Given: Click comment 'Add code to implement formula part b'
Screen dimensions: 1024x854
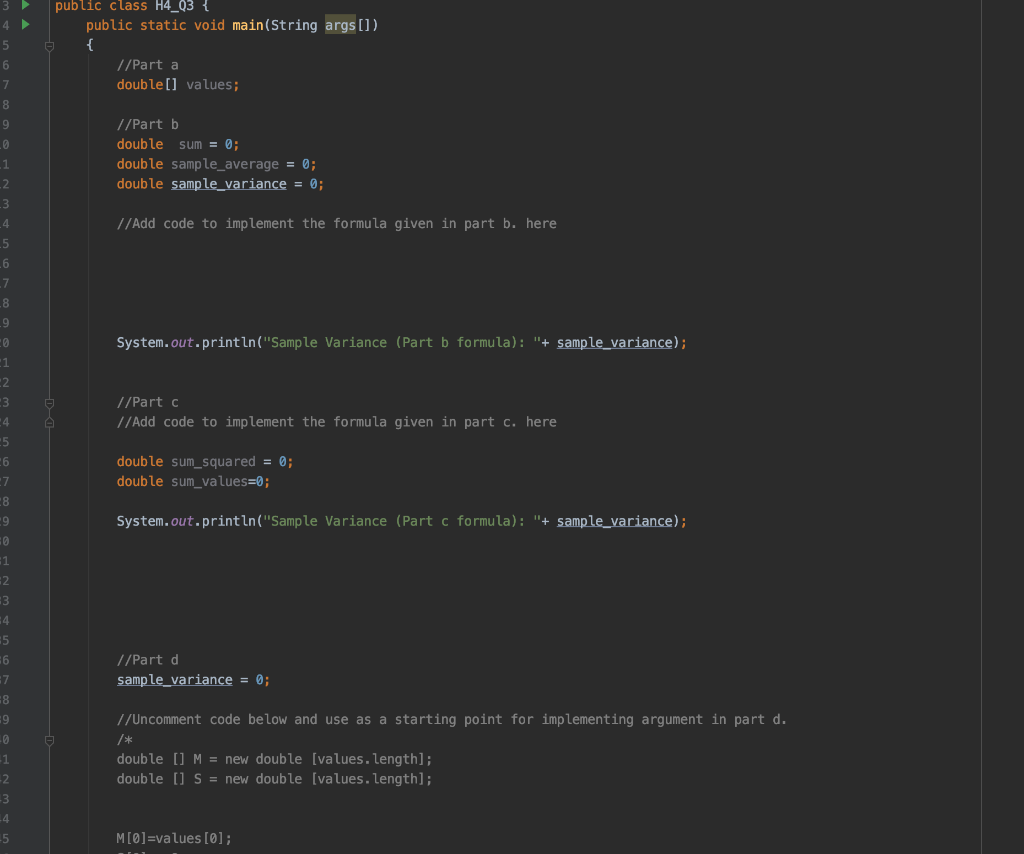Looking at the screenshot, I should [x=337, y=223].
